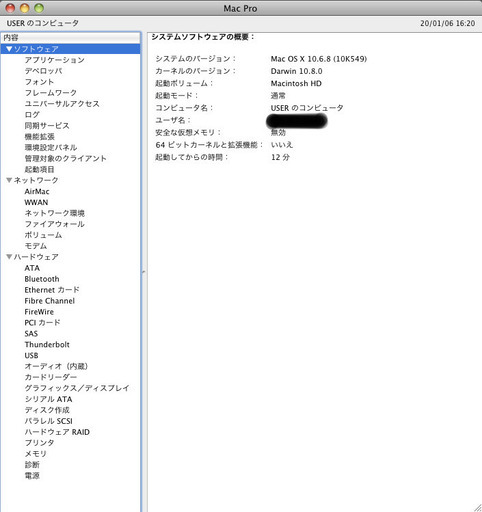Screen dimensions: 482x512
Task: Select モデム in the sidebar
Action: pyautogui.click(x=36, y=246)
